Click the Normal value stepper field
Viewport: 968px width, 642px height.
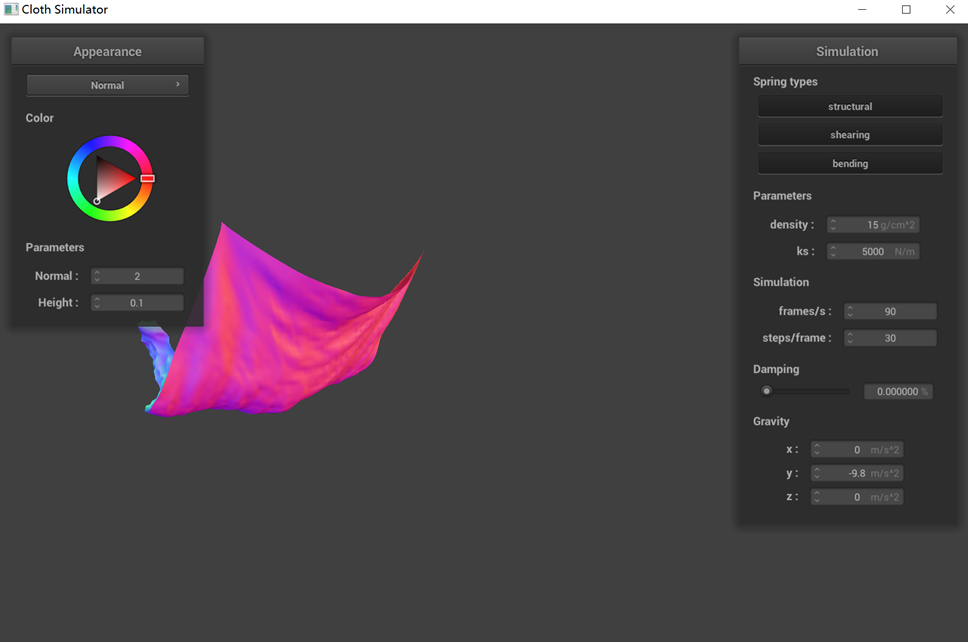[137, 276]
